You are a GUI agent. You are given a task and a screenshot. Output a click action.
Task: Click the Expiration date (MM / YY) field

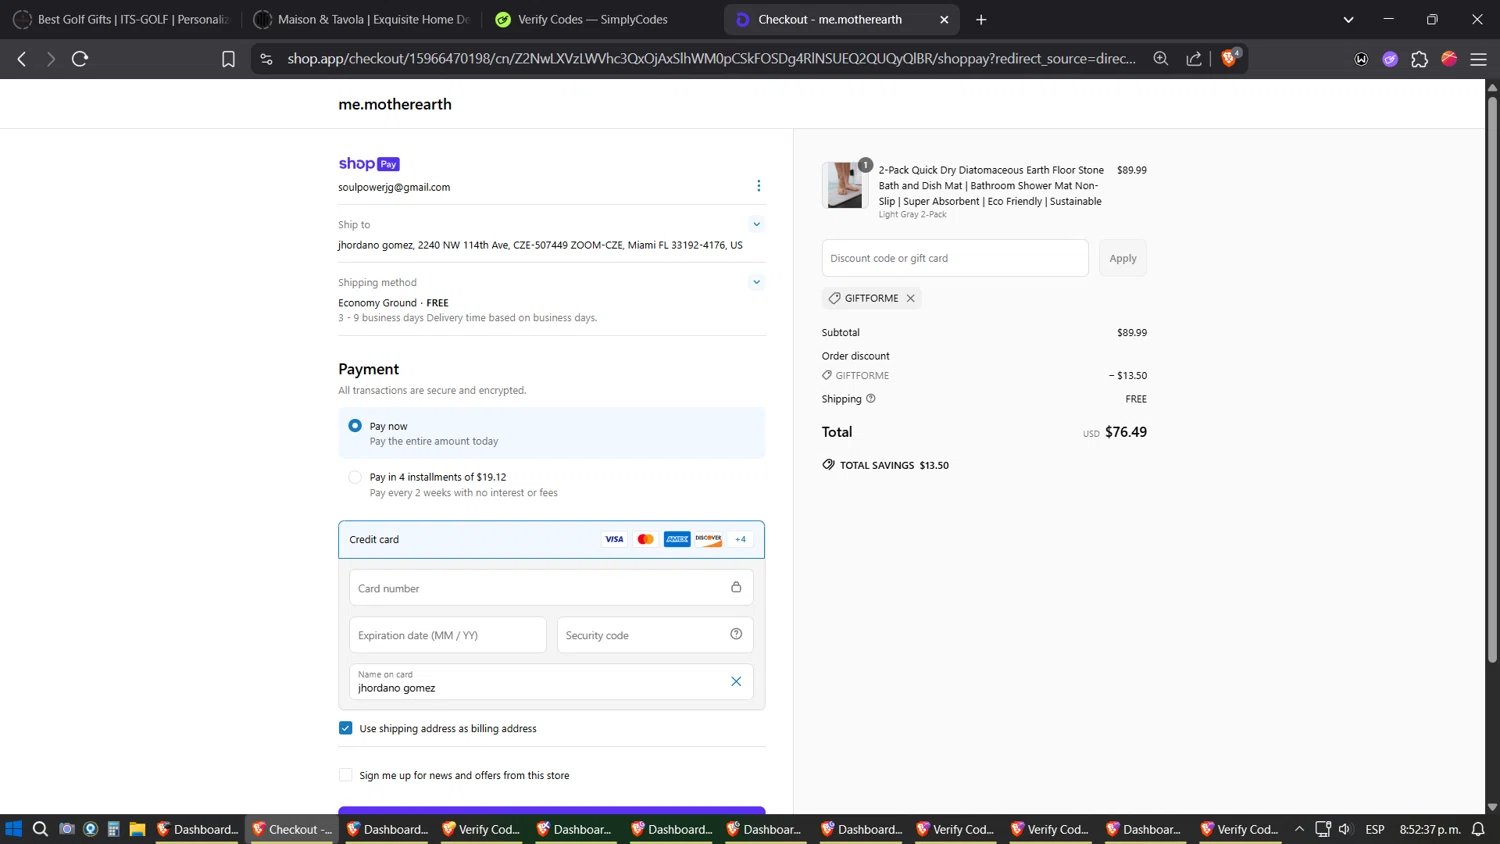pos(448,635)
